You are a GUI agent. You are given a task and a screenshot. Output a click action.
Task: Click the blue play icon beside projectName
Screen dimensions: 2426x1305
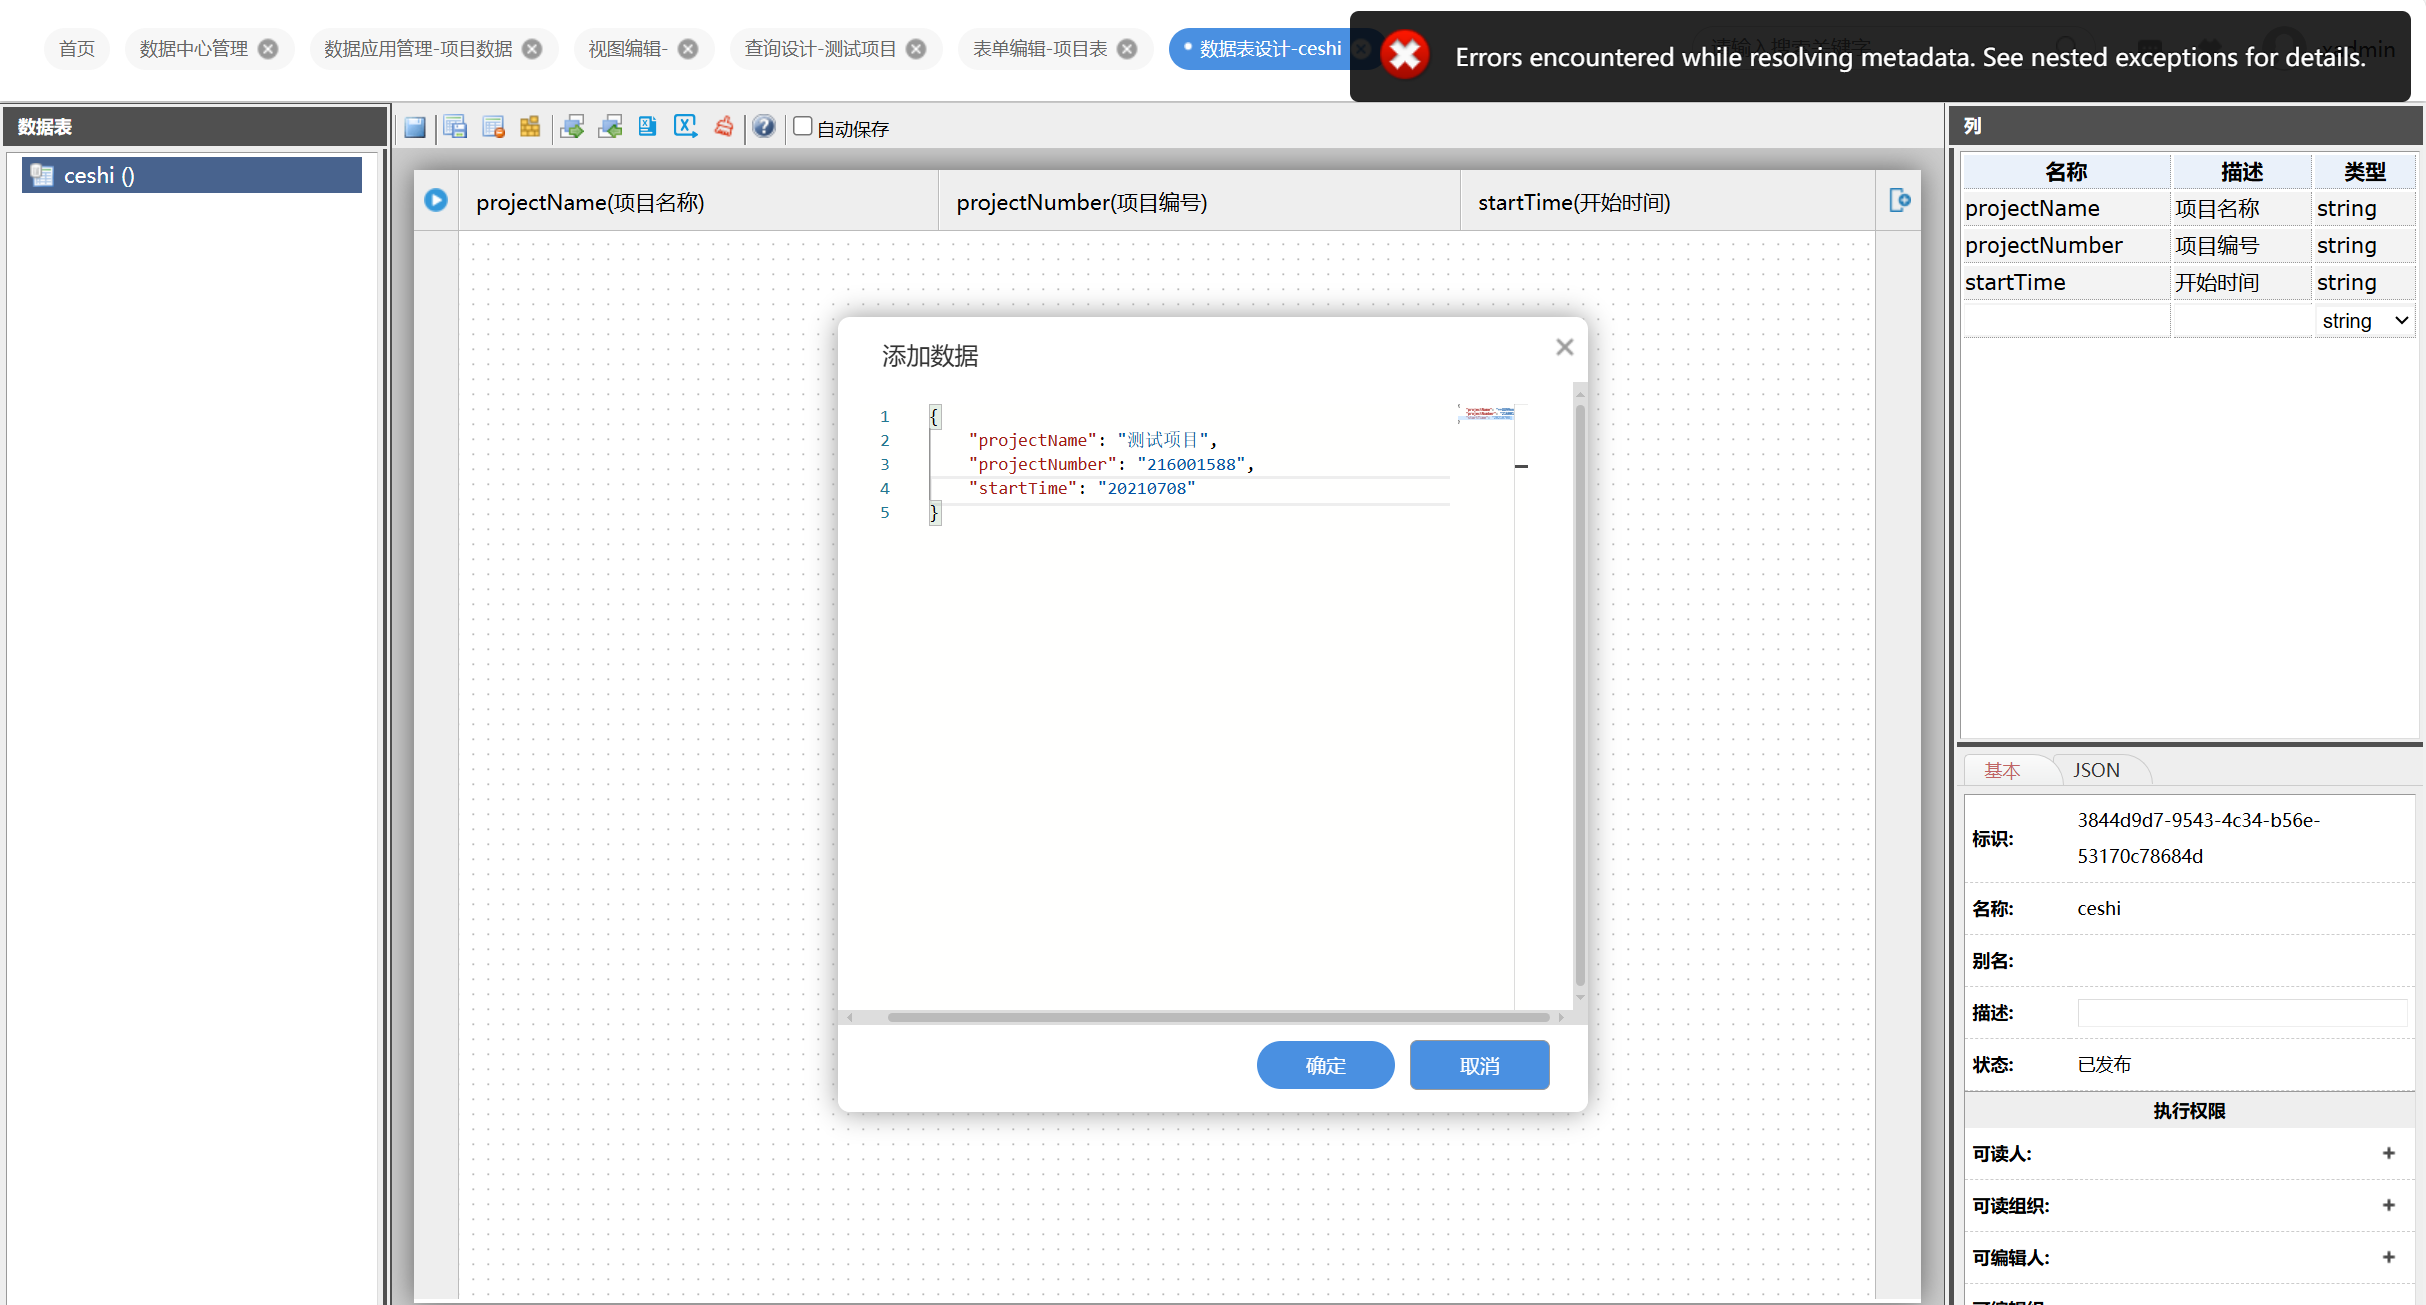click(436, 200)
